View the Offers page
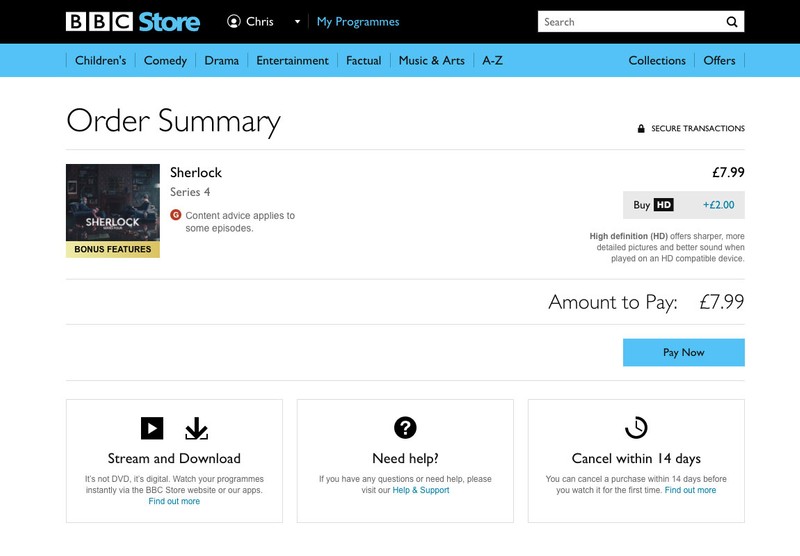 pyautogui.click(x=719, y=61)
